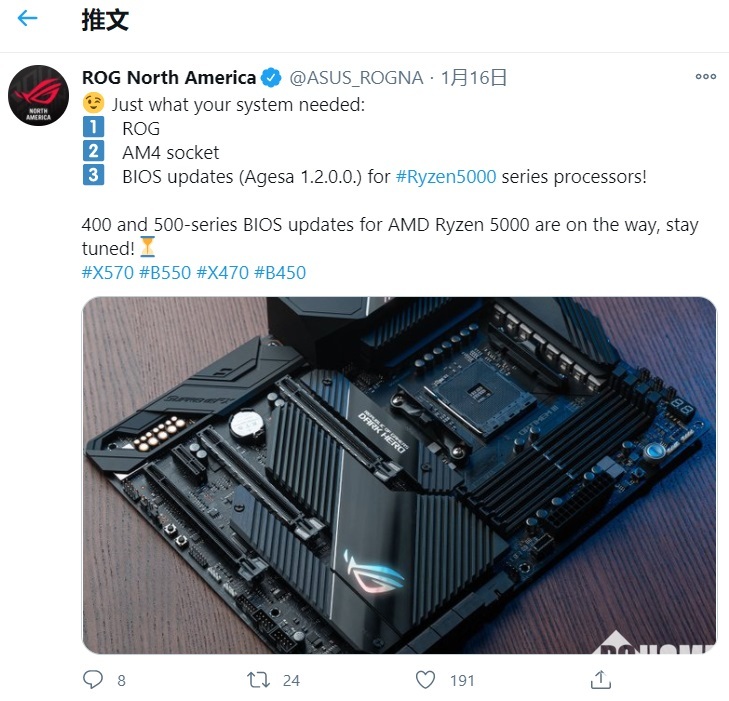Click the reply speech bubble icon
Image resolution: width=729 pixels, height=701 pixels.
click(93, 680)
